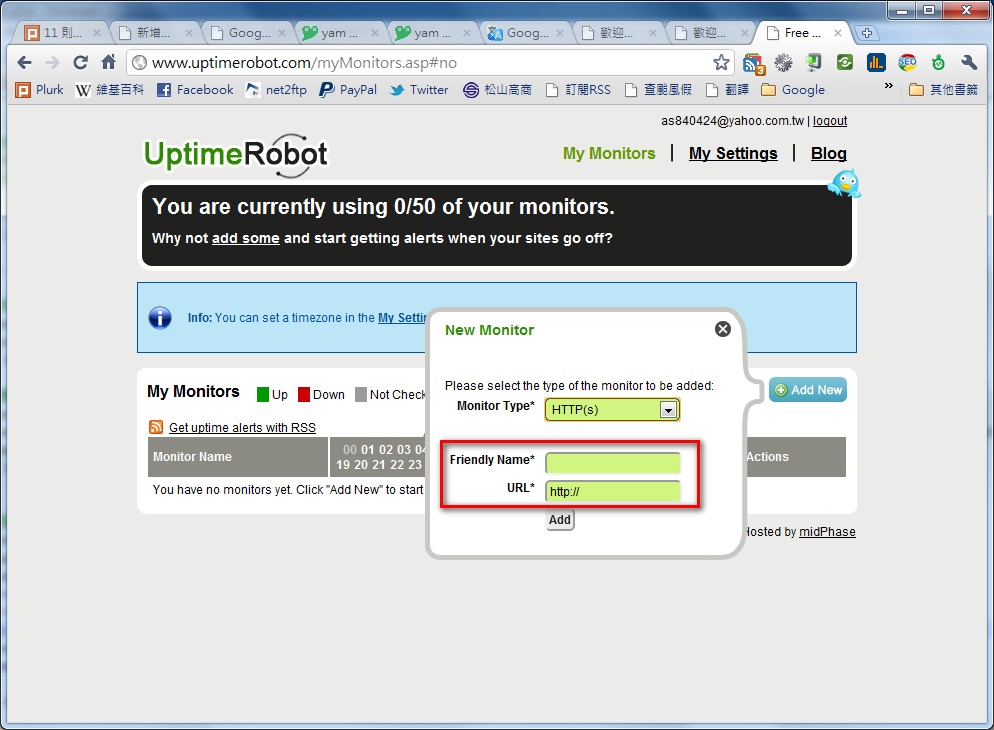Click the Add New button
The height and width of the screenshot is (730, 994).
(808, 390)
